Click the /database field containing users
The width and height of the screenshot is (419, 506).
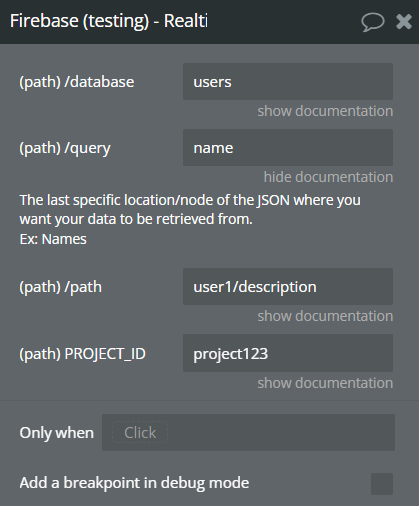coord(288,82)
